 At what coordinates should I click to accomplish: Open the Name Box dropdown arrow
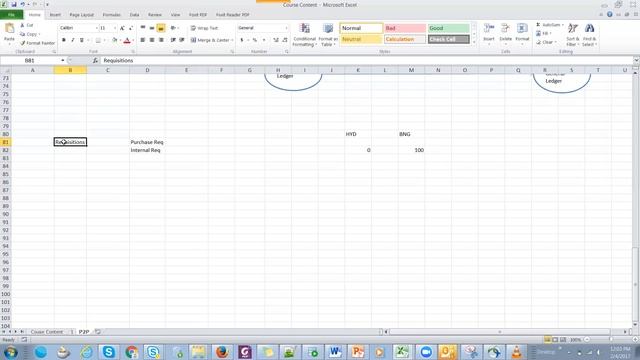click(63, 60)
